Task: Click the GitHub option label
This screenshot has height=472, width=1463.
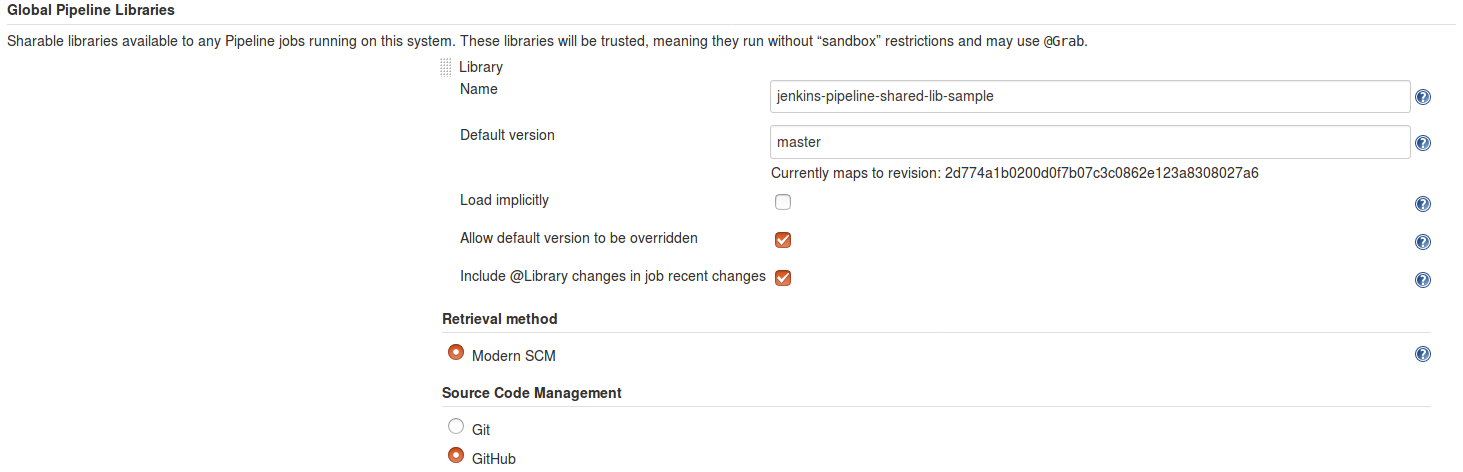Action: click(x=494, y=459)
